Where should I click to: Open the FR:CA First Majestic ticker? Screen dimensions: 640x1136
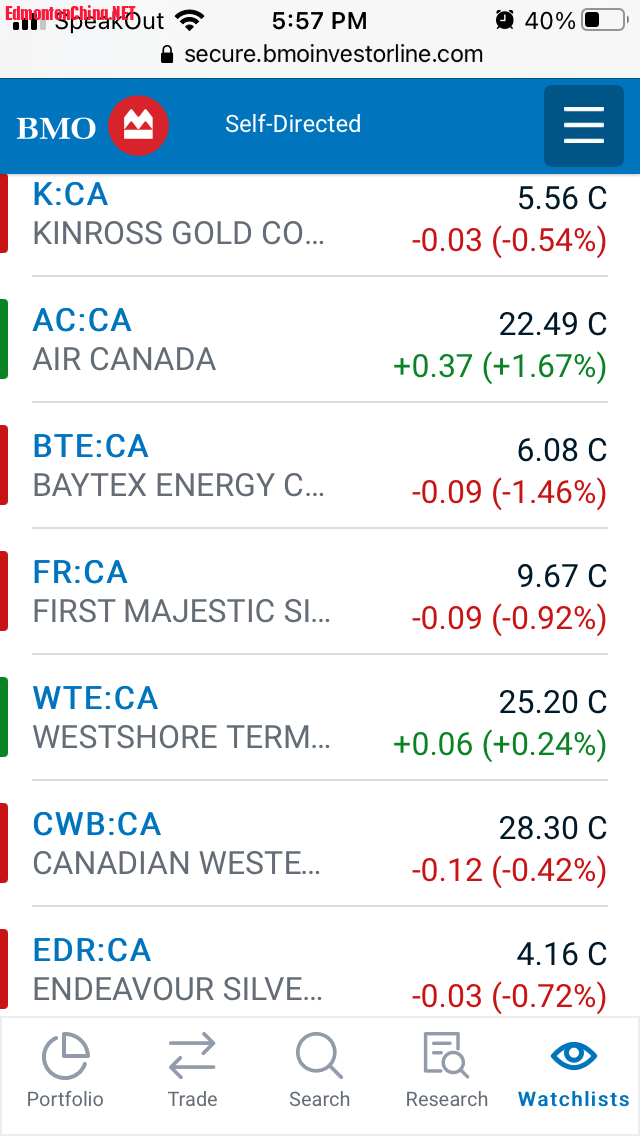[x=80, y=572]
